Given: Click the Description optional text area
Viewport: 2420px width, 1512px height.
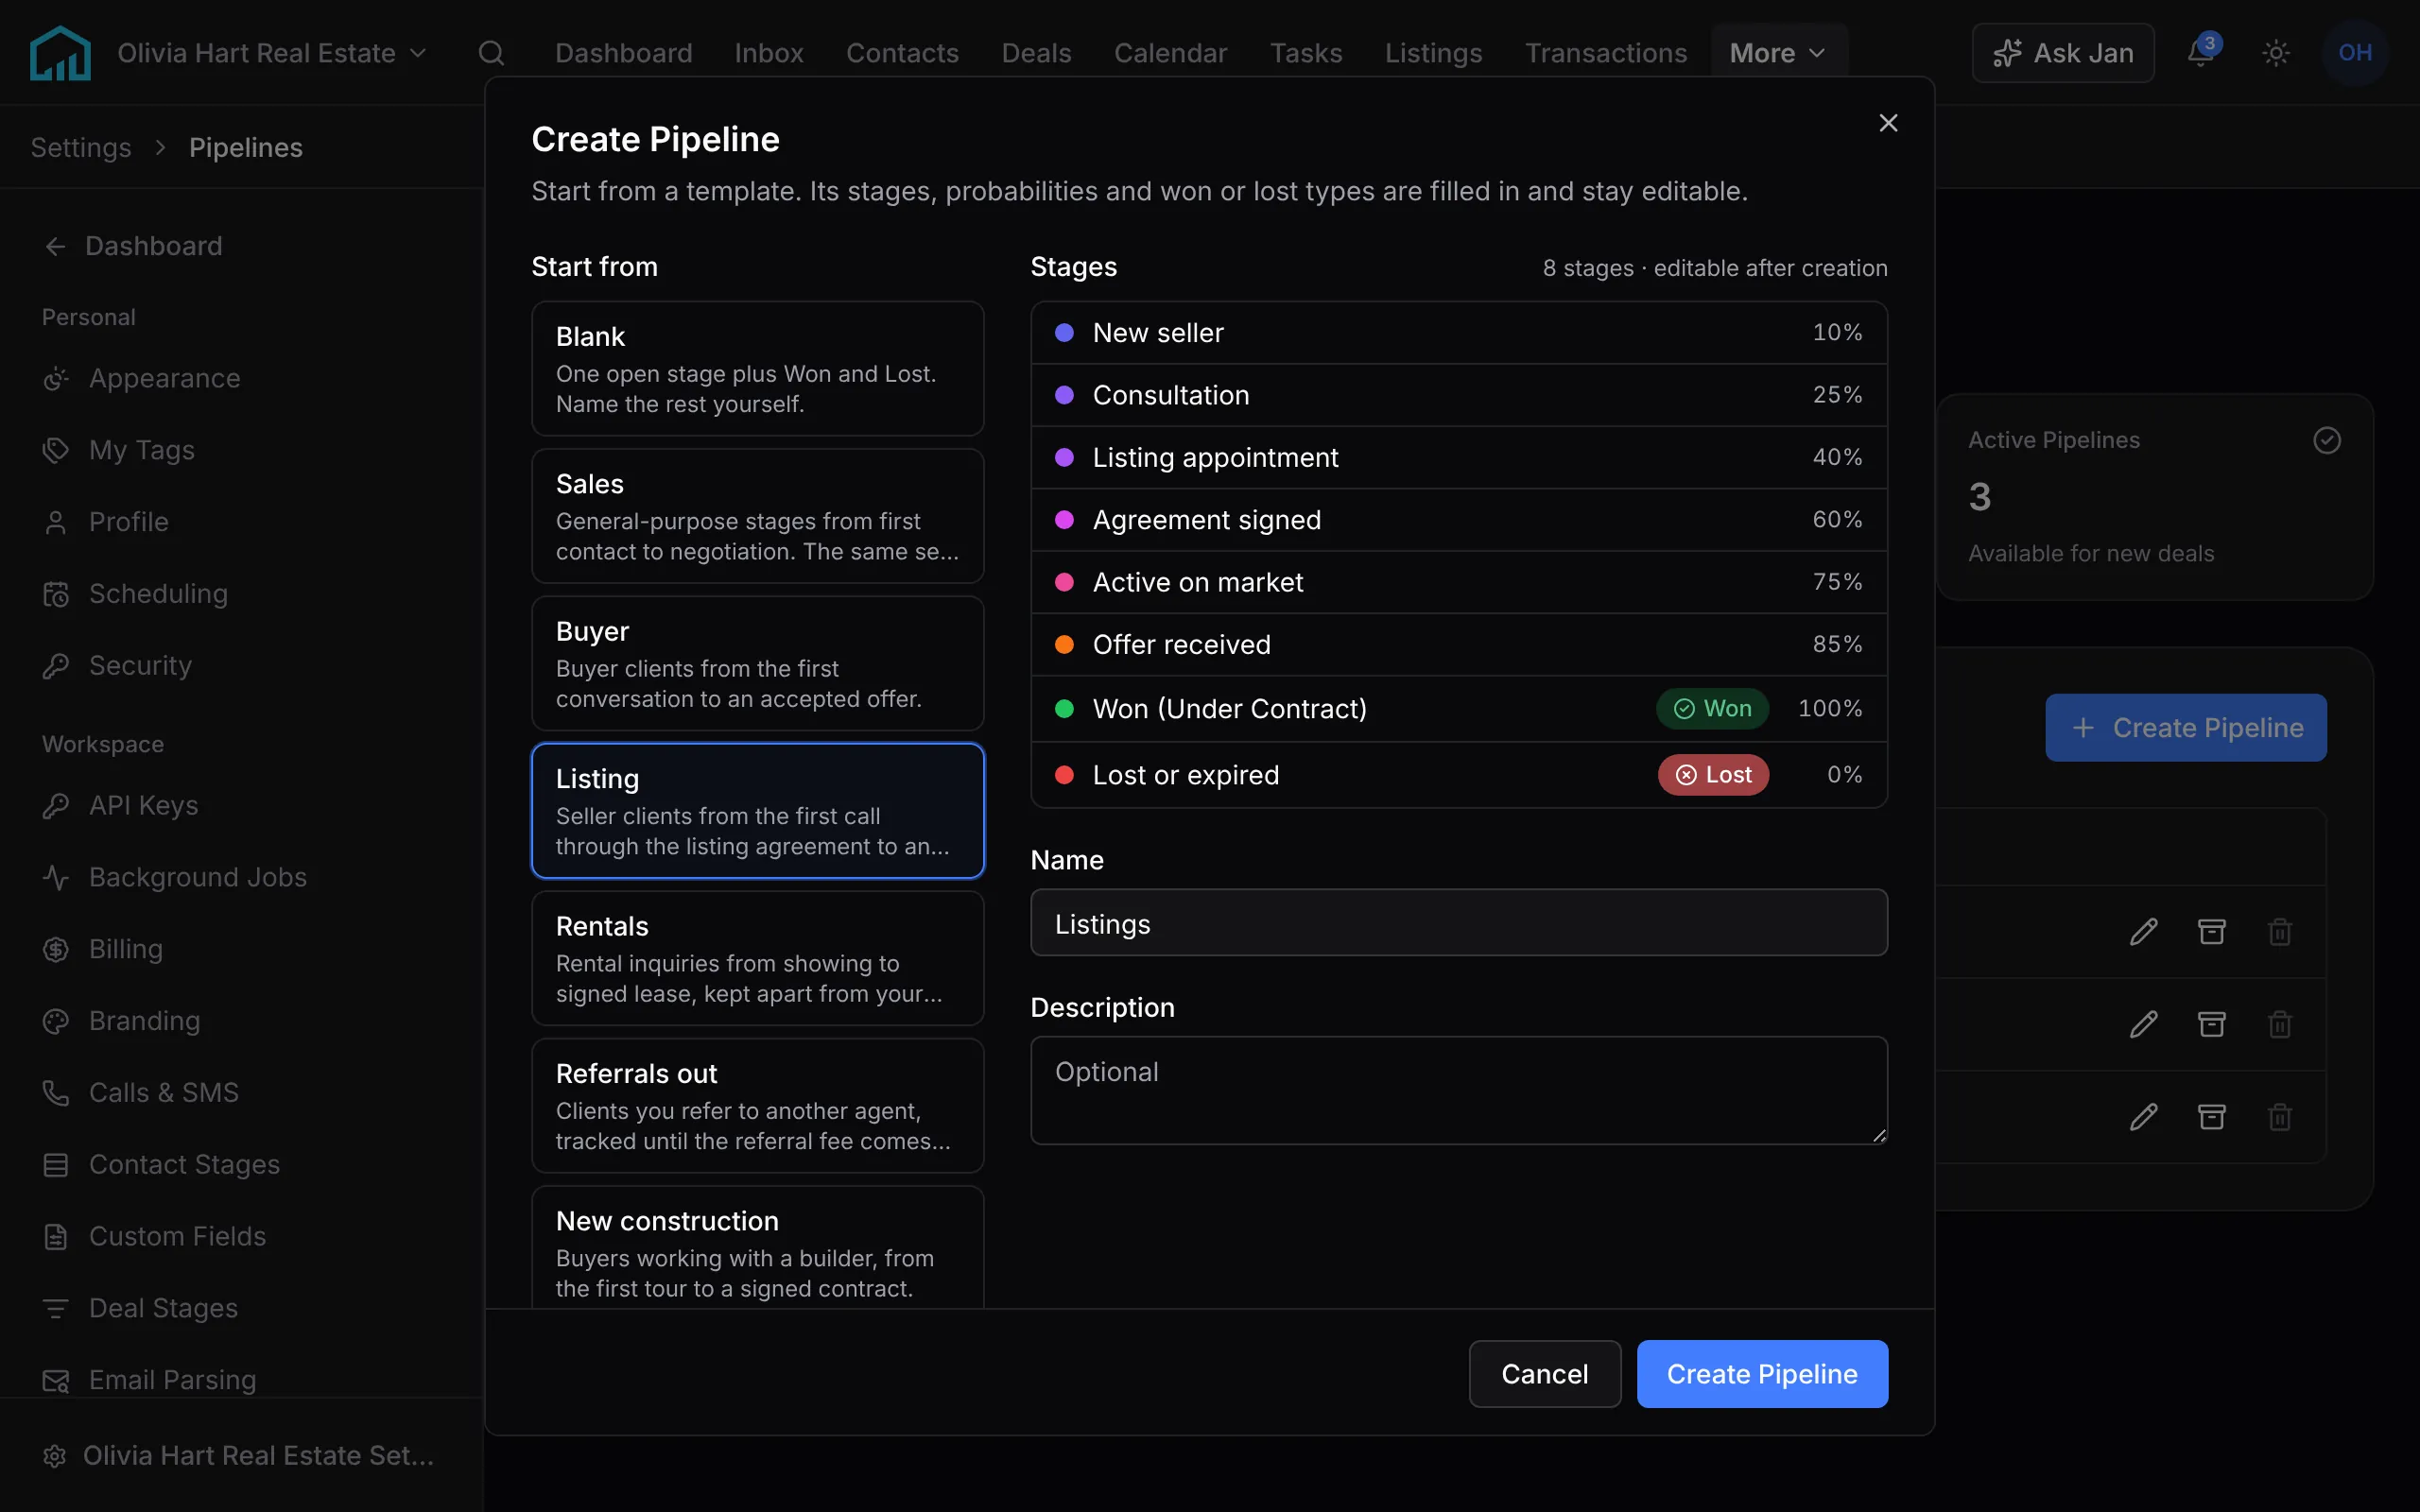Looking at the screenshot, I should pos(1459,1090).
